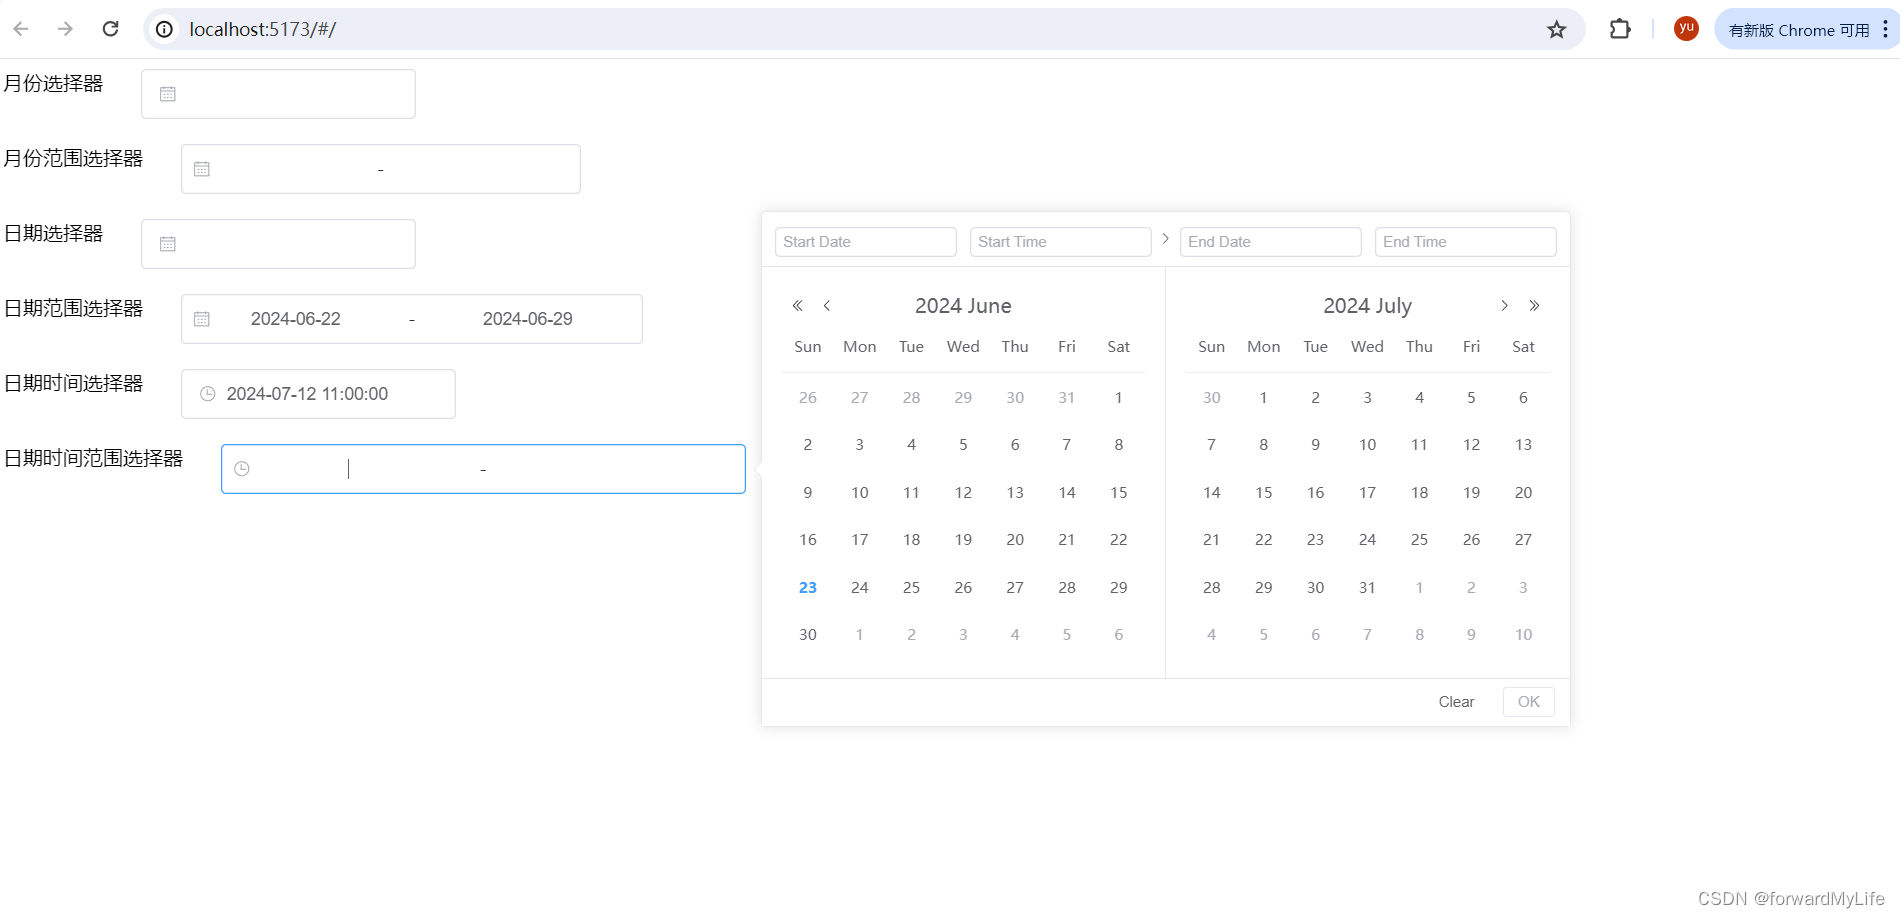
Task: Click the browser forward arrow
Action: pos(65,29)
